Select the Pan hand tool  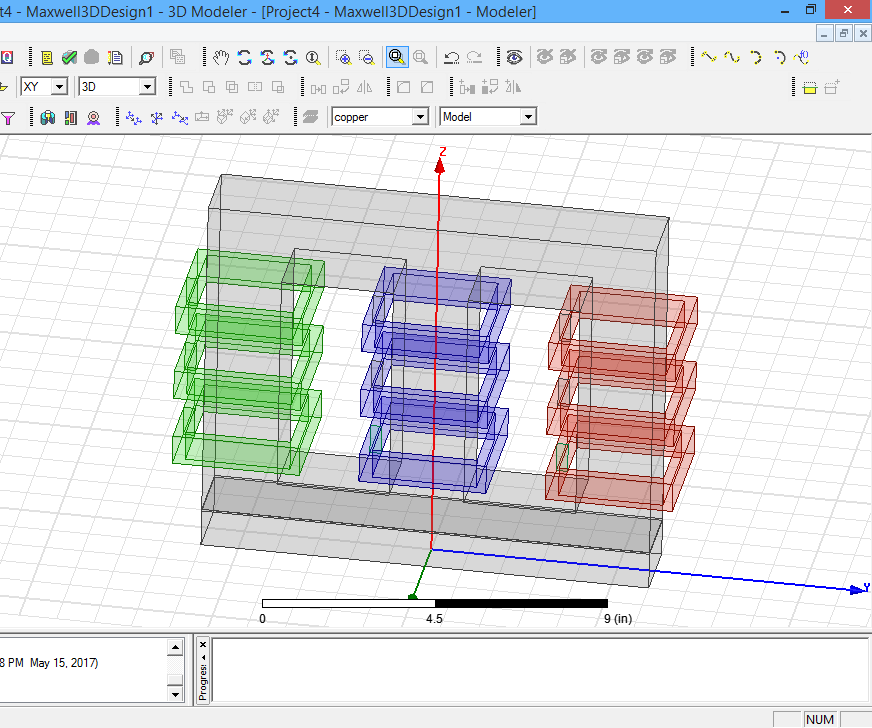tap(221, 57)
